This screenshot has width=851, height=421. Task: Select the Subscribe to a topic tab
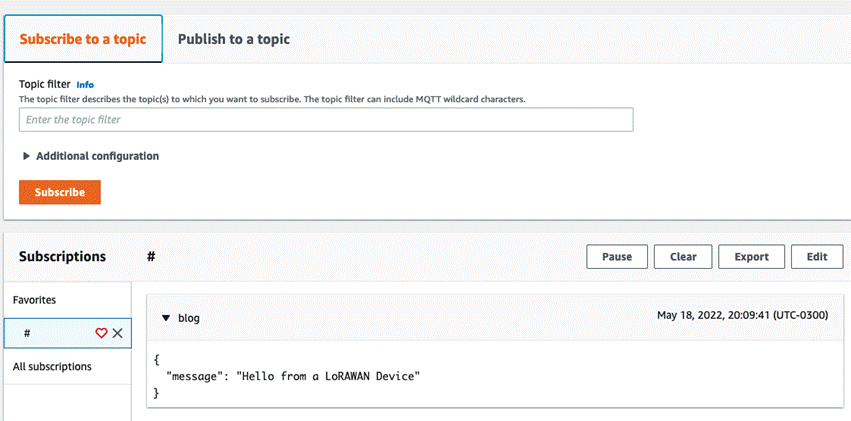coord(83,39)
